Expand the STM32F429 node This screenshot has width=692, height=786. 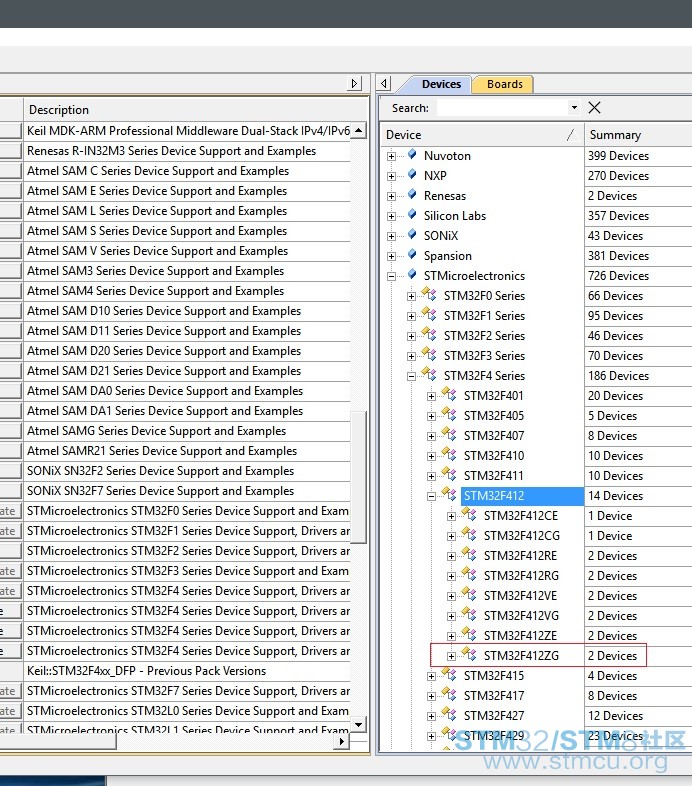pyautogui.click(x=431, y=736)
